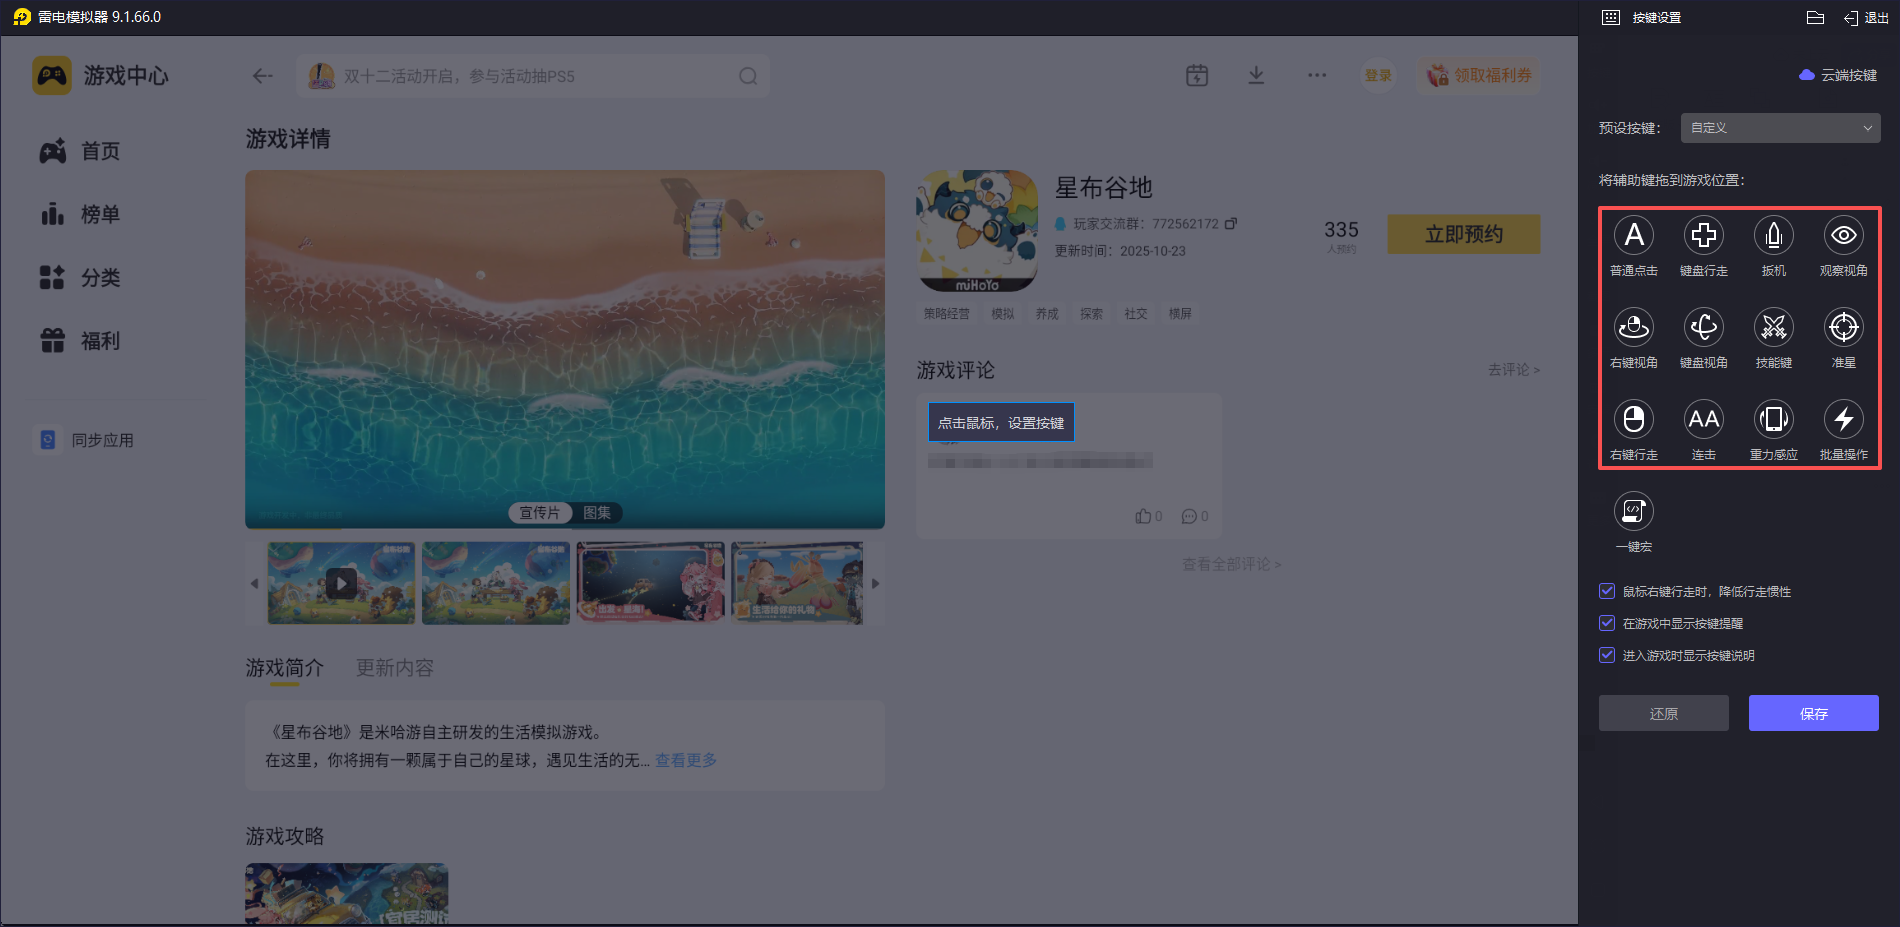The width and height of the screenshot is (1900, 927).
Task: Open 榜单 rankings in the sidebar
Action: coord(80,214)
